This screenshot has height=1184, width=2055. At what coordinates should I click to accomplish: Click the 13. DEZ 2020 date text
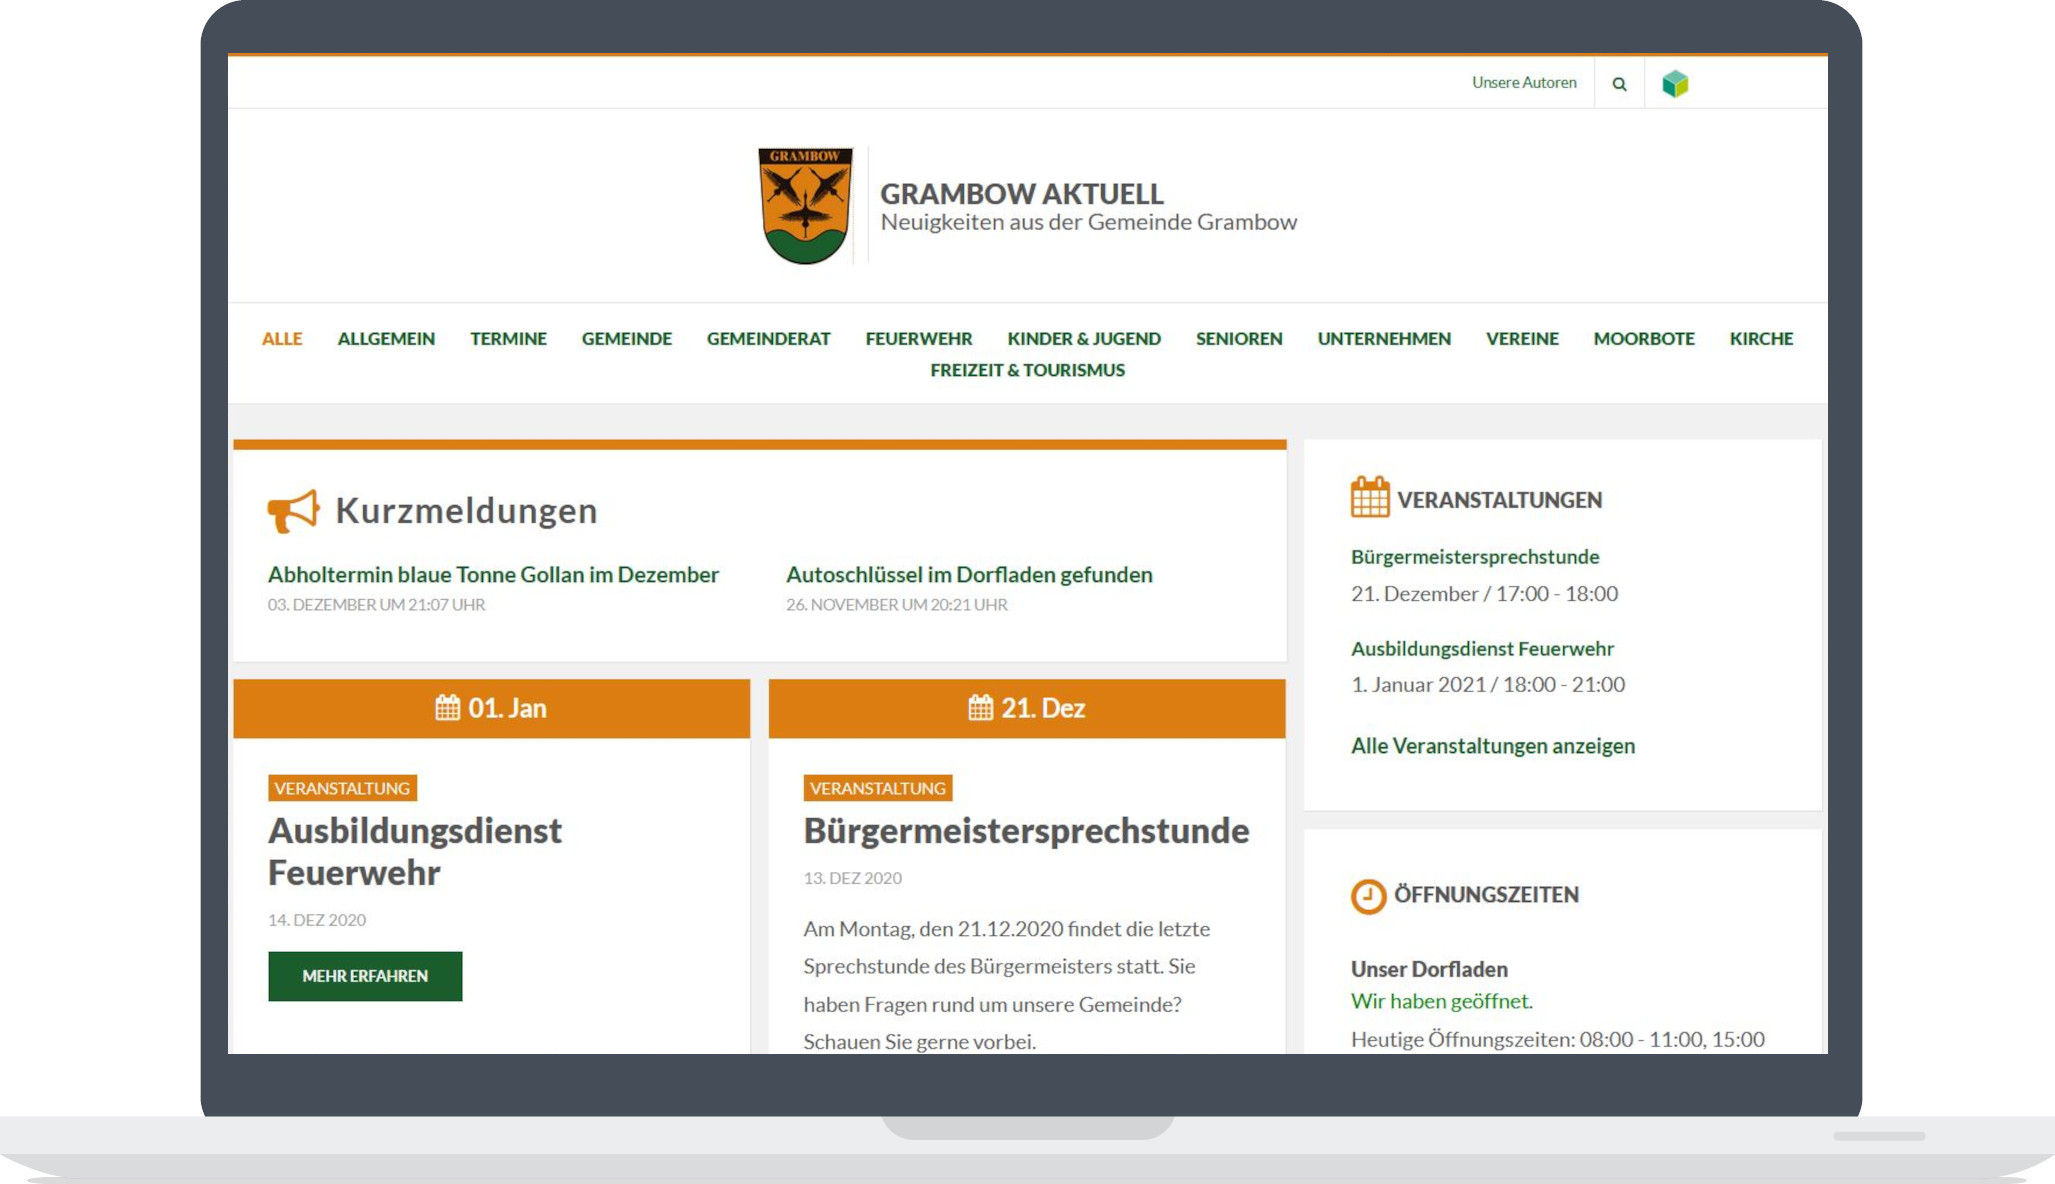click(x=852, y=878)
